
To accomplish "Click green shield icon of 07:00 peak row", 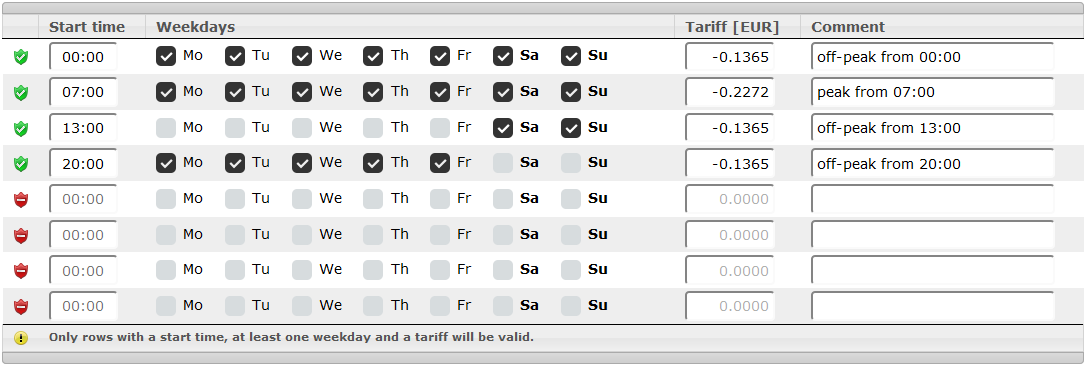I will click(x=21, y=92).
